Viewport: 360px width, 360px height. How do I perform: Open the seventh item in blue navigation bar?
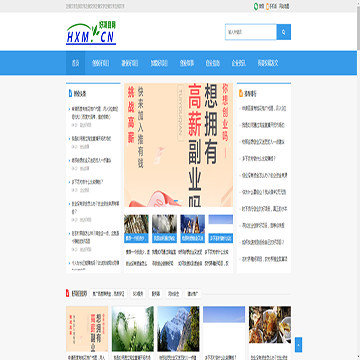239,63
